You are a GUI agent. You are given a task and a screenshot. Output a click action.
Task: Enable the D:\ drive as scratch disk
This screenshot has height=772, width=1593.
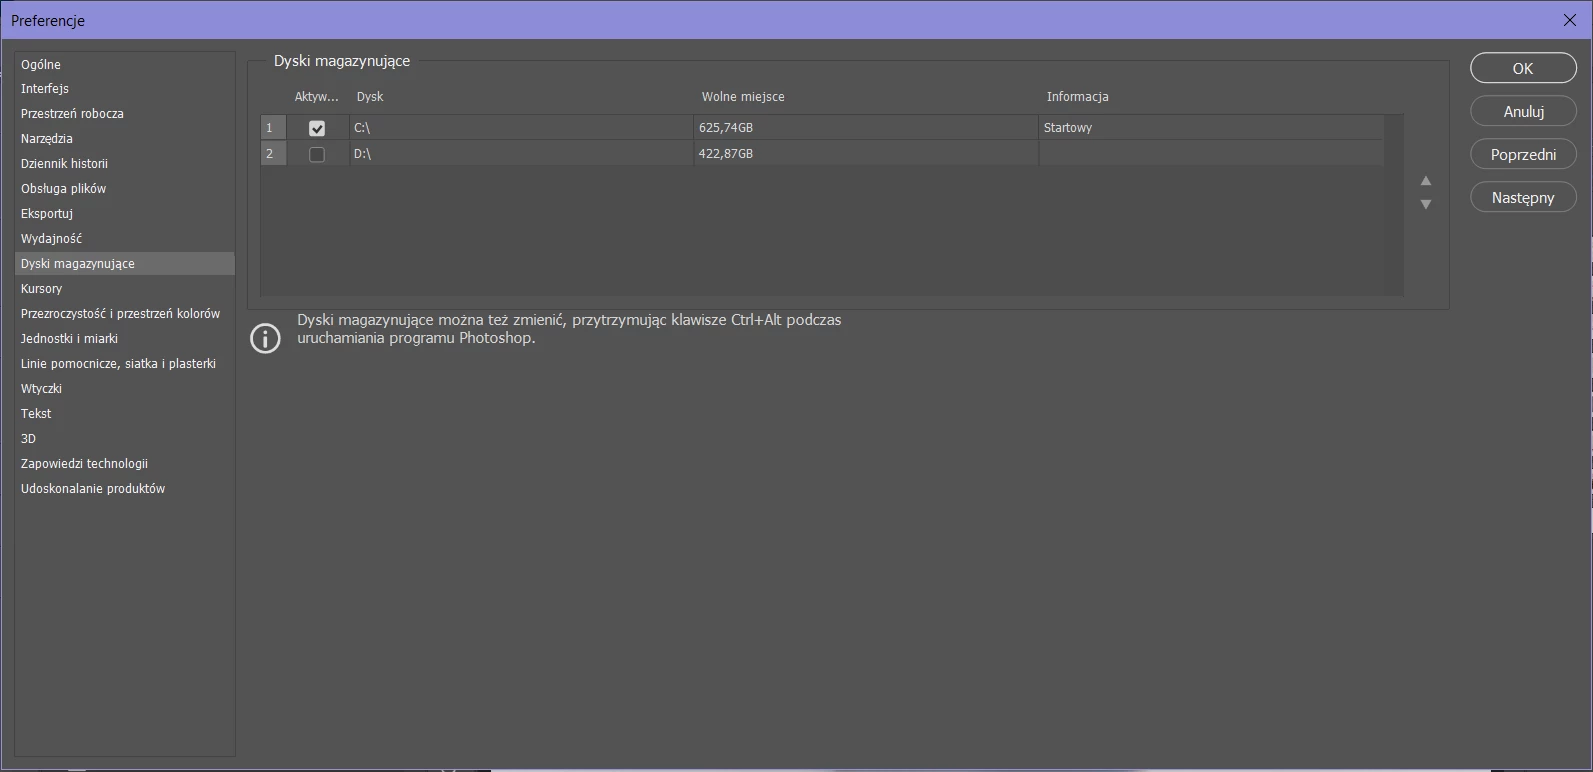(x=317, y=154)
